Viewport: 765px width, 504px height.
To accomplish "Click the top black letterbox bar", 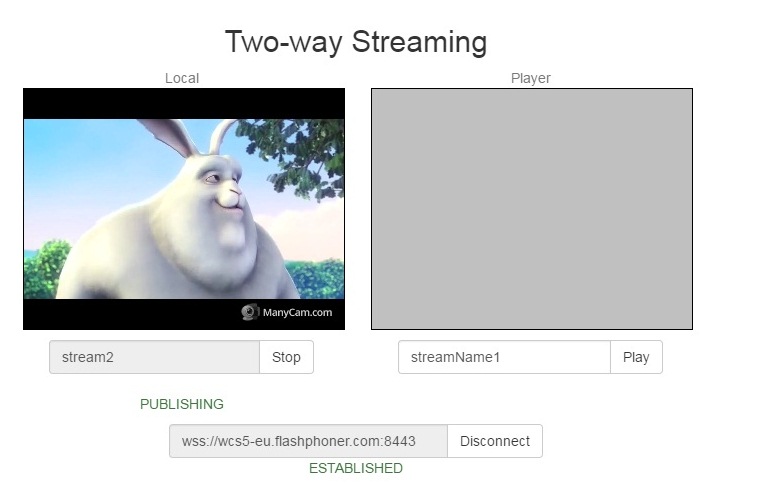I will point(183,103).
